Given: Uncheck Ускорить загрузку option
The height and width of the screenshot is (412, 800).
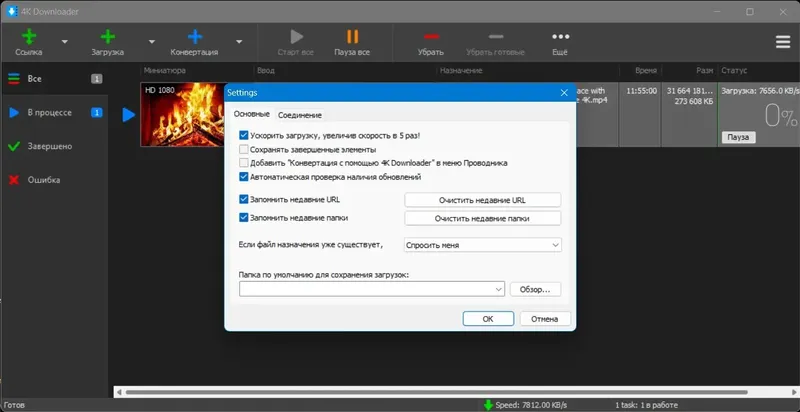Looking at the screenshot, I should [243, 136].
